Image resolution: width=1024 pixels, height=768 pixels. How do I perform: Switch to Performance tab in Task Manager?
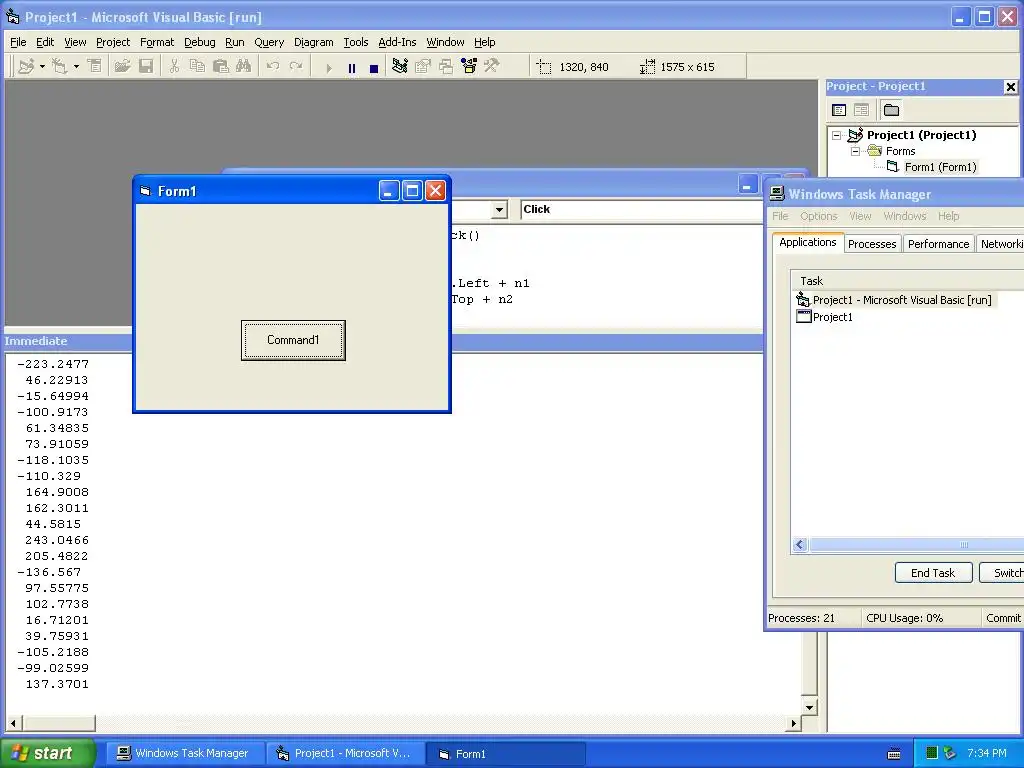coord(938,244)
